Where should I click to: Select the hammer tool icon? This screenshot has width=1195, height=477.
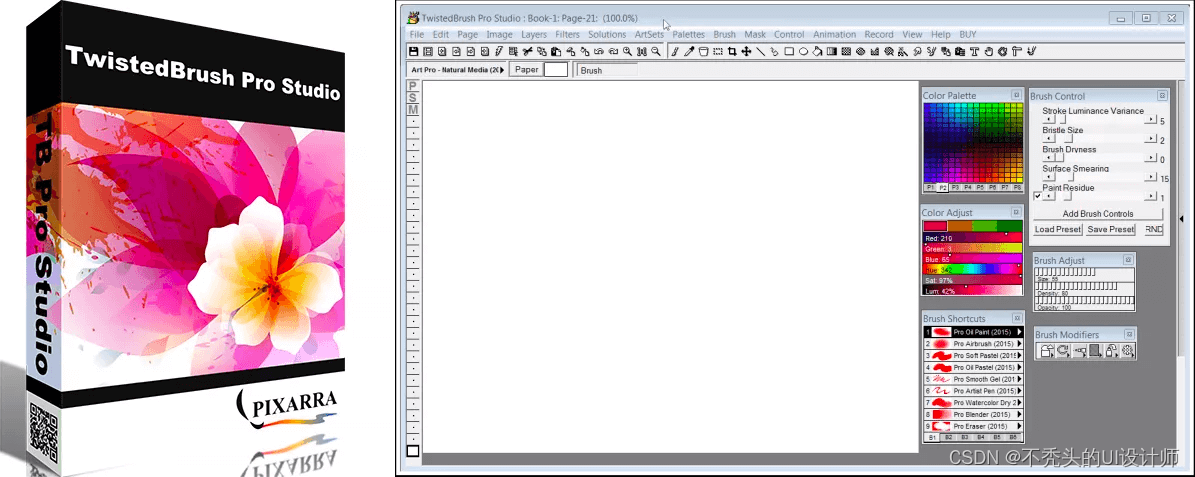pos(1017,51)
